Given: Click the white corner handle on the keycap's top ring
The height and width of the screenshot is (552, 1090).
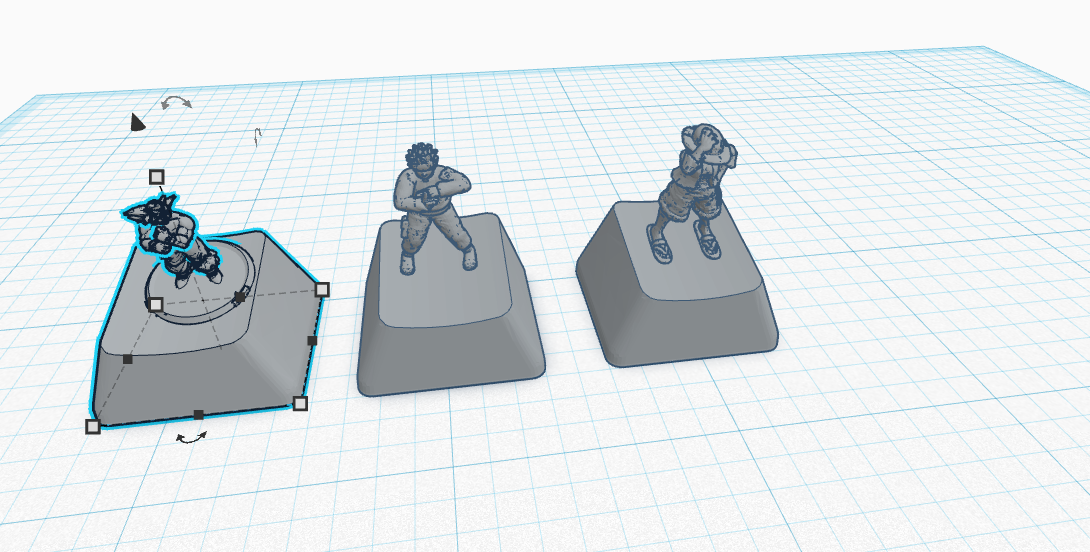Looking at the screenshot, I should point(156,305).
